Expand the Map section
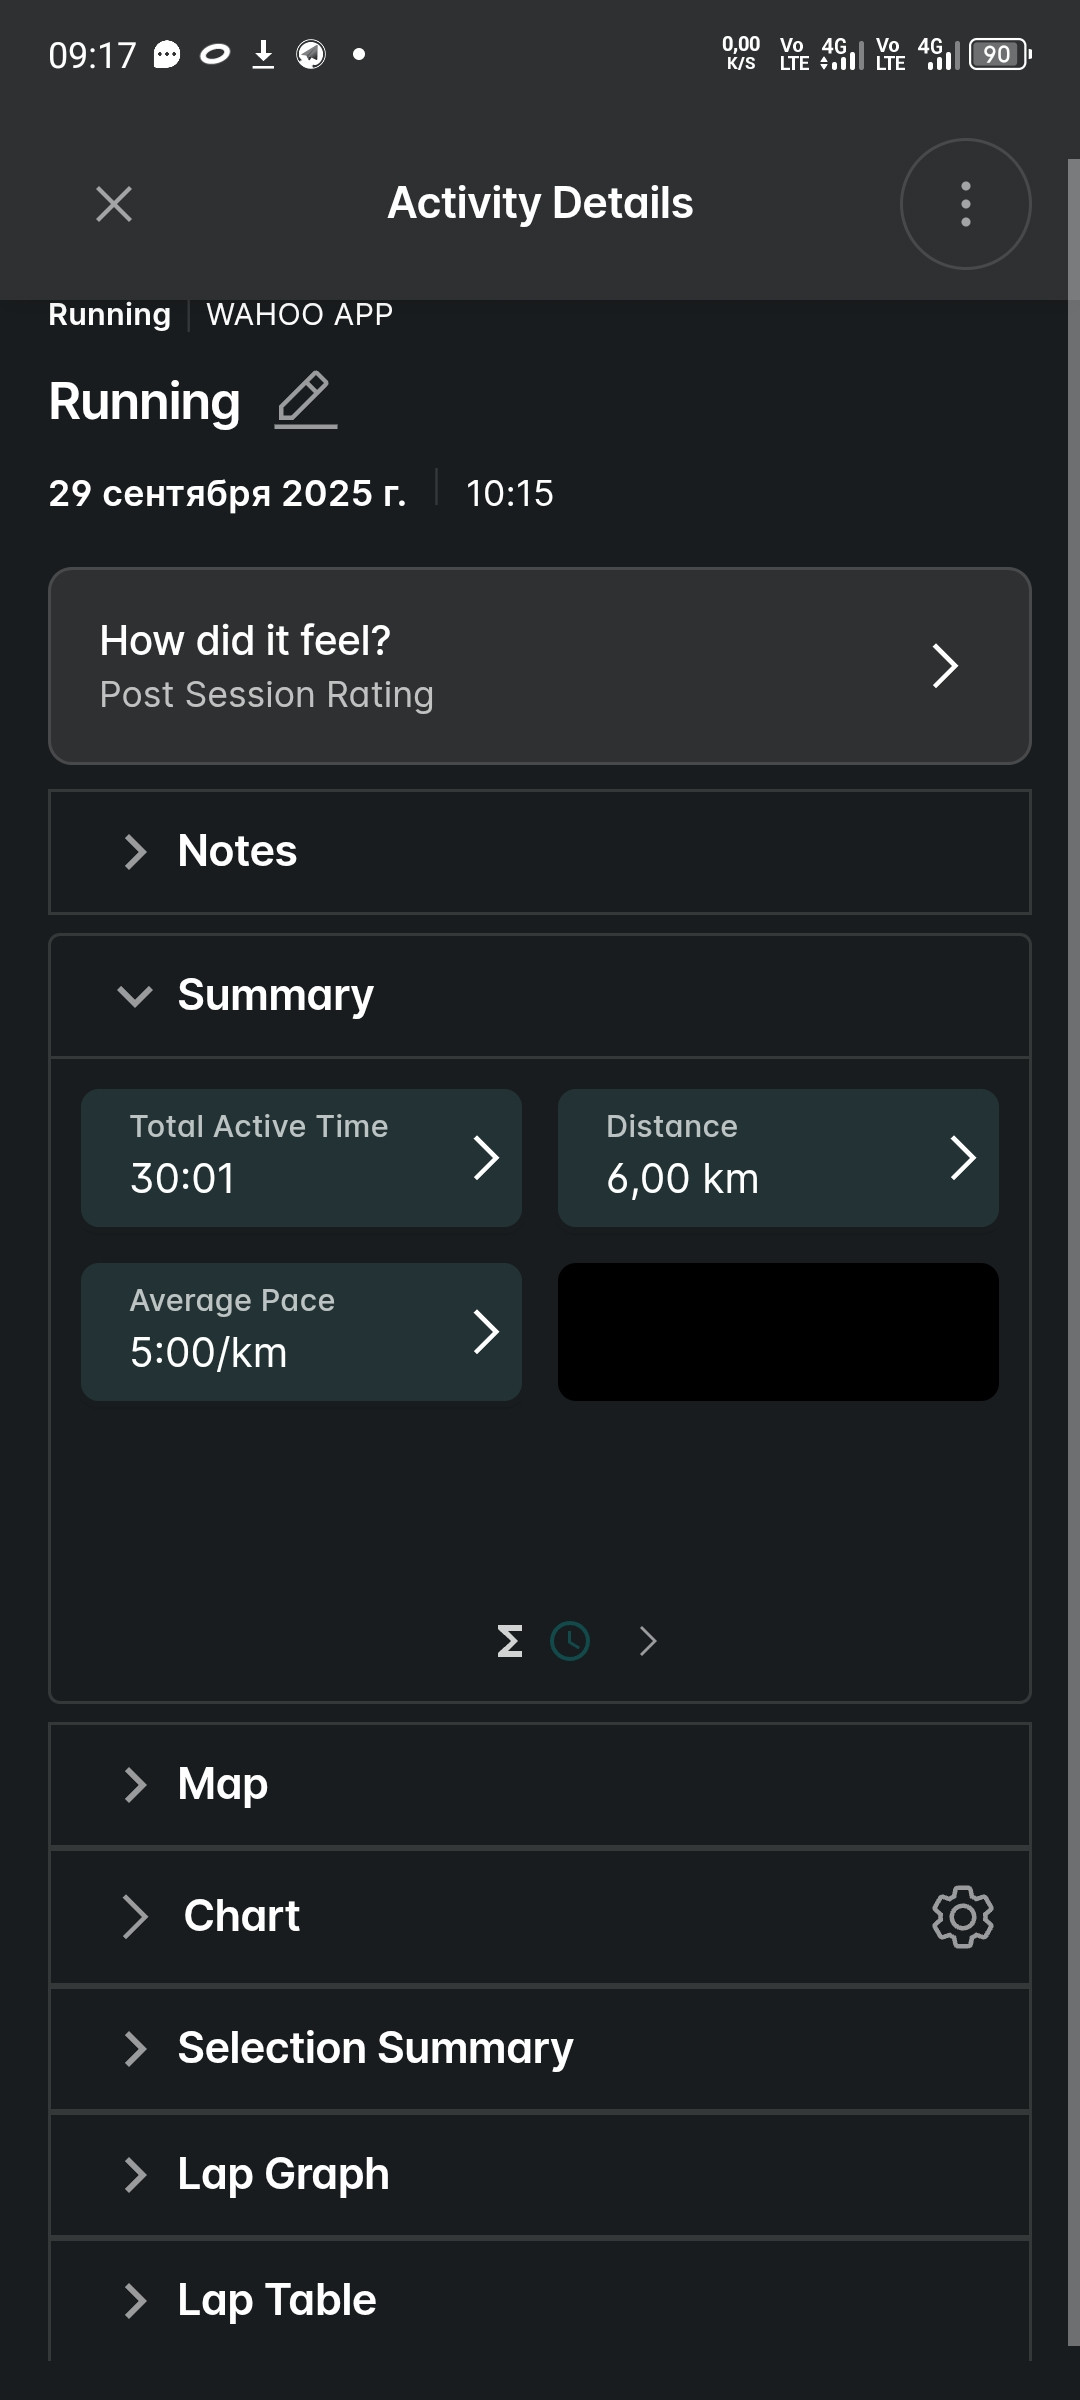Screen dimensions: 1080x2400 540,1784
